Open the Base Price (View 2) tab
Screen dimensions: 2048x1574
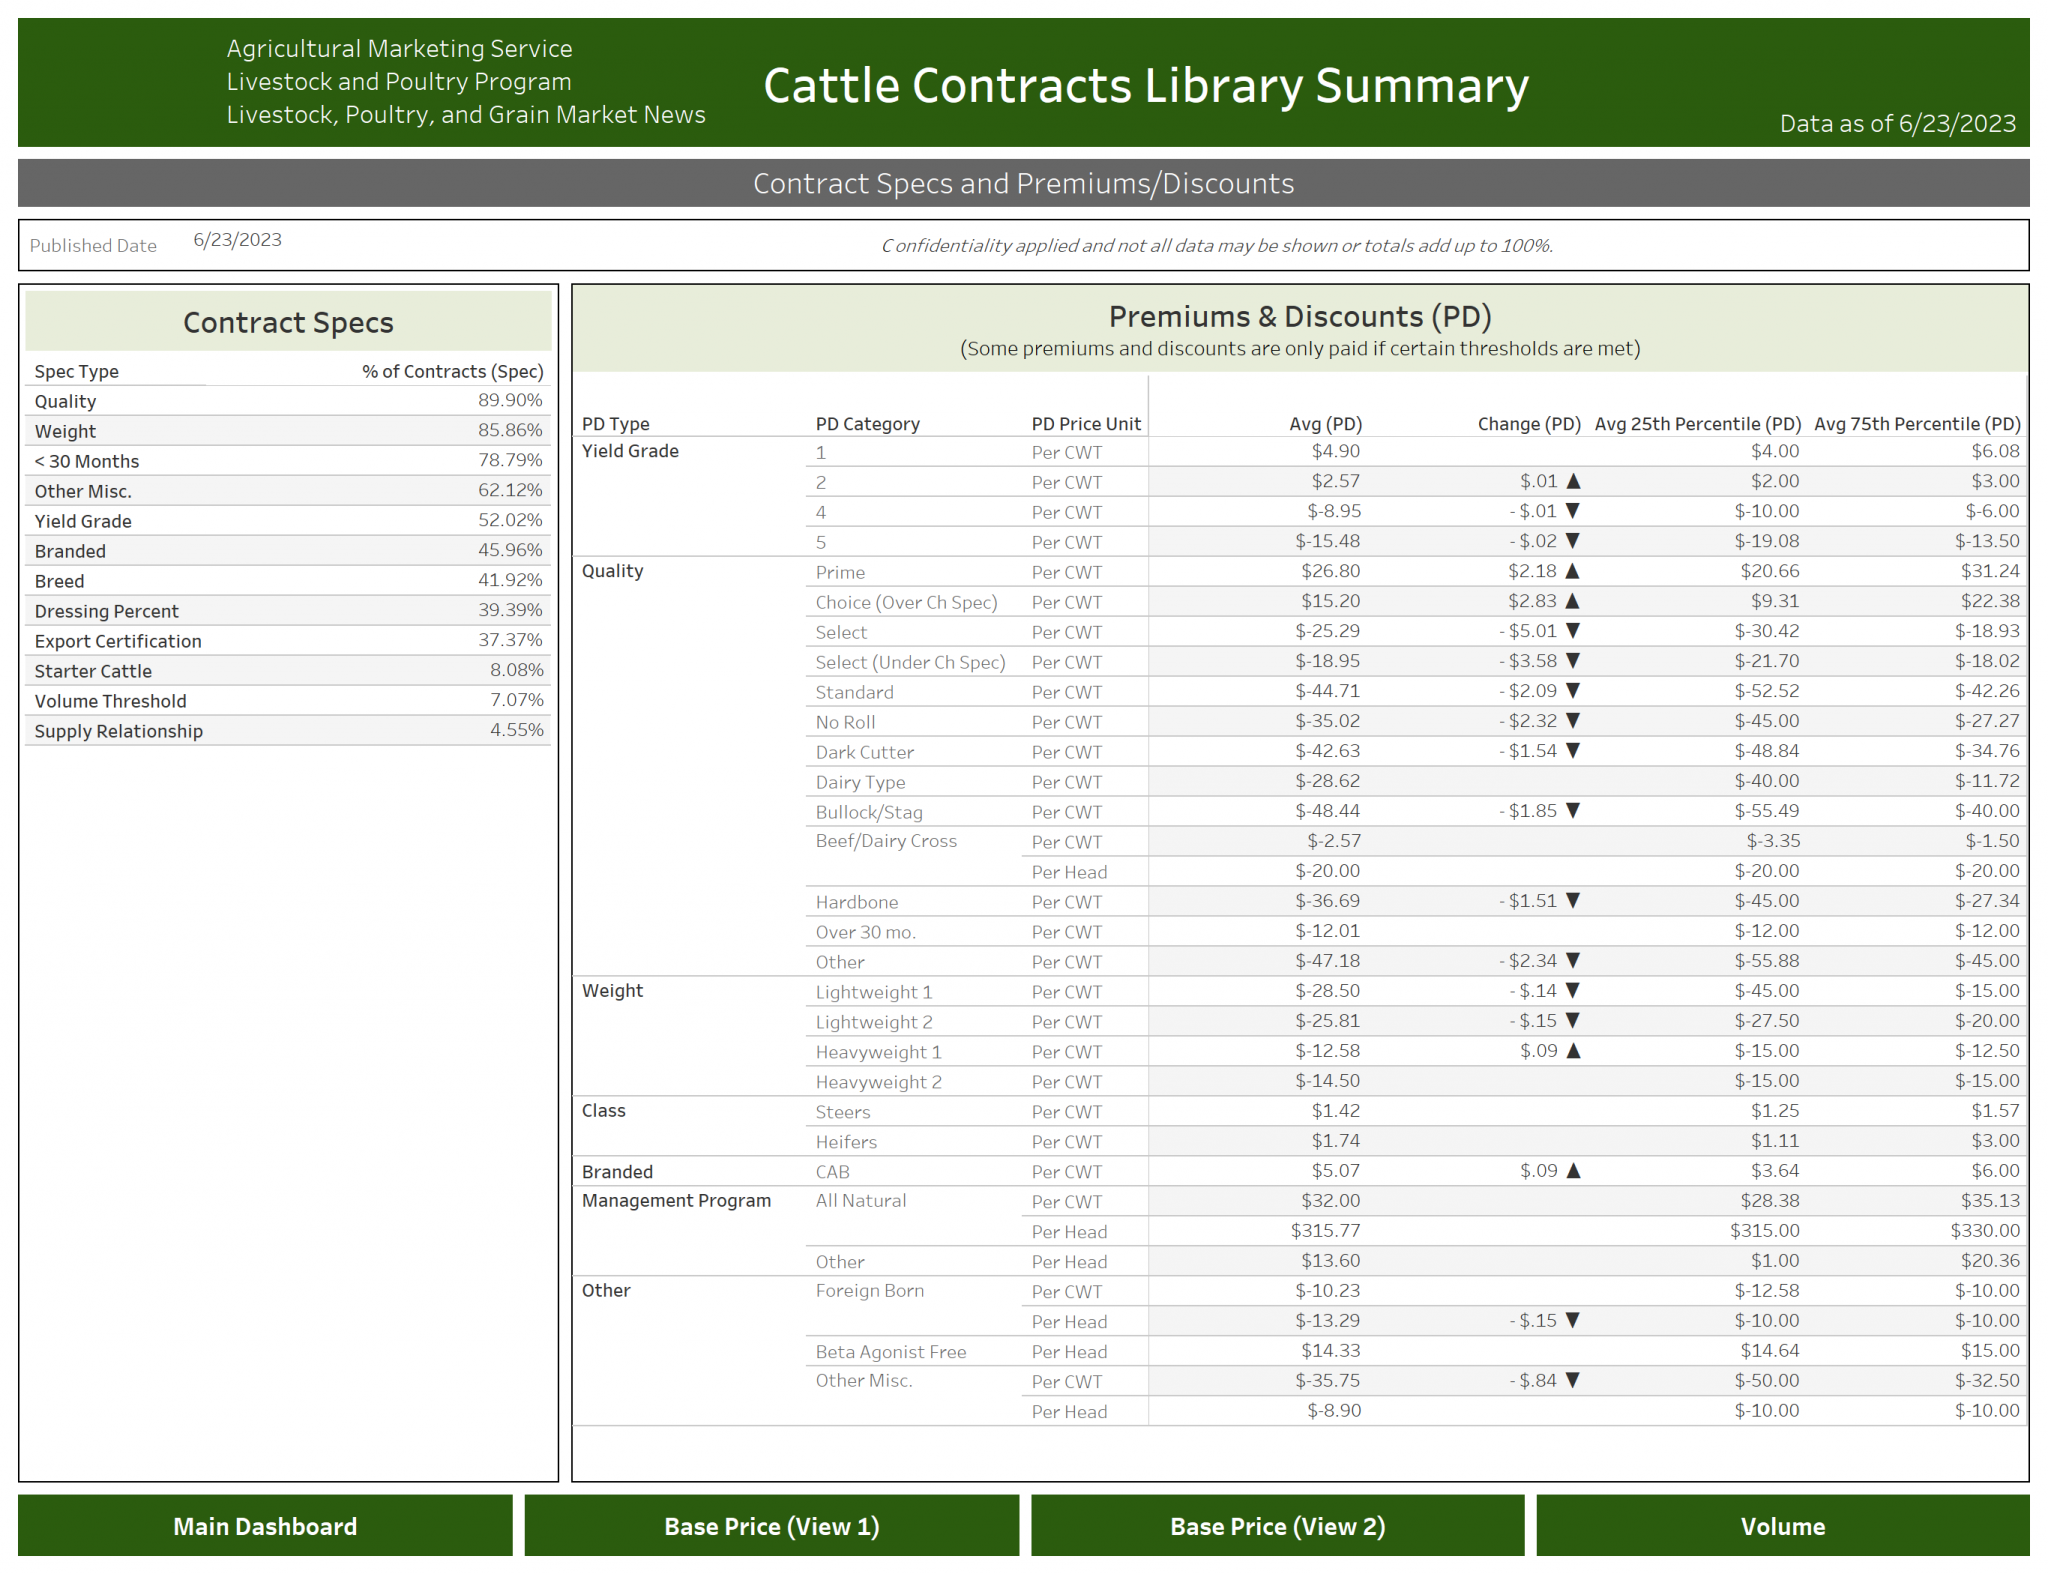[x=1277, y=1526]
